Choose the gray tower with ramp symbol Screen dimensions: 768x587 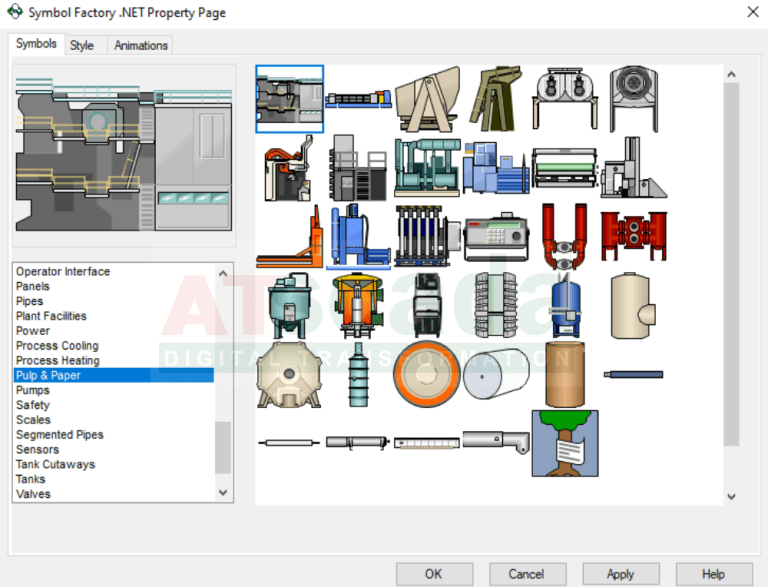[x=634, y=168]
